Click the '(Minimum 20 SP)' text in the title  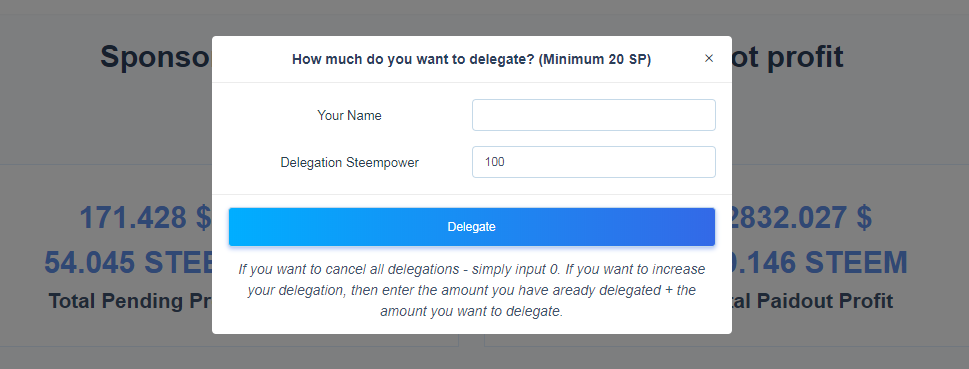pos(595,59)
